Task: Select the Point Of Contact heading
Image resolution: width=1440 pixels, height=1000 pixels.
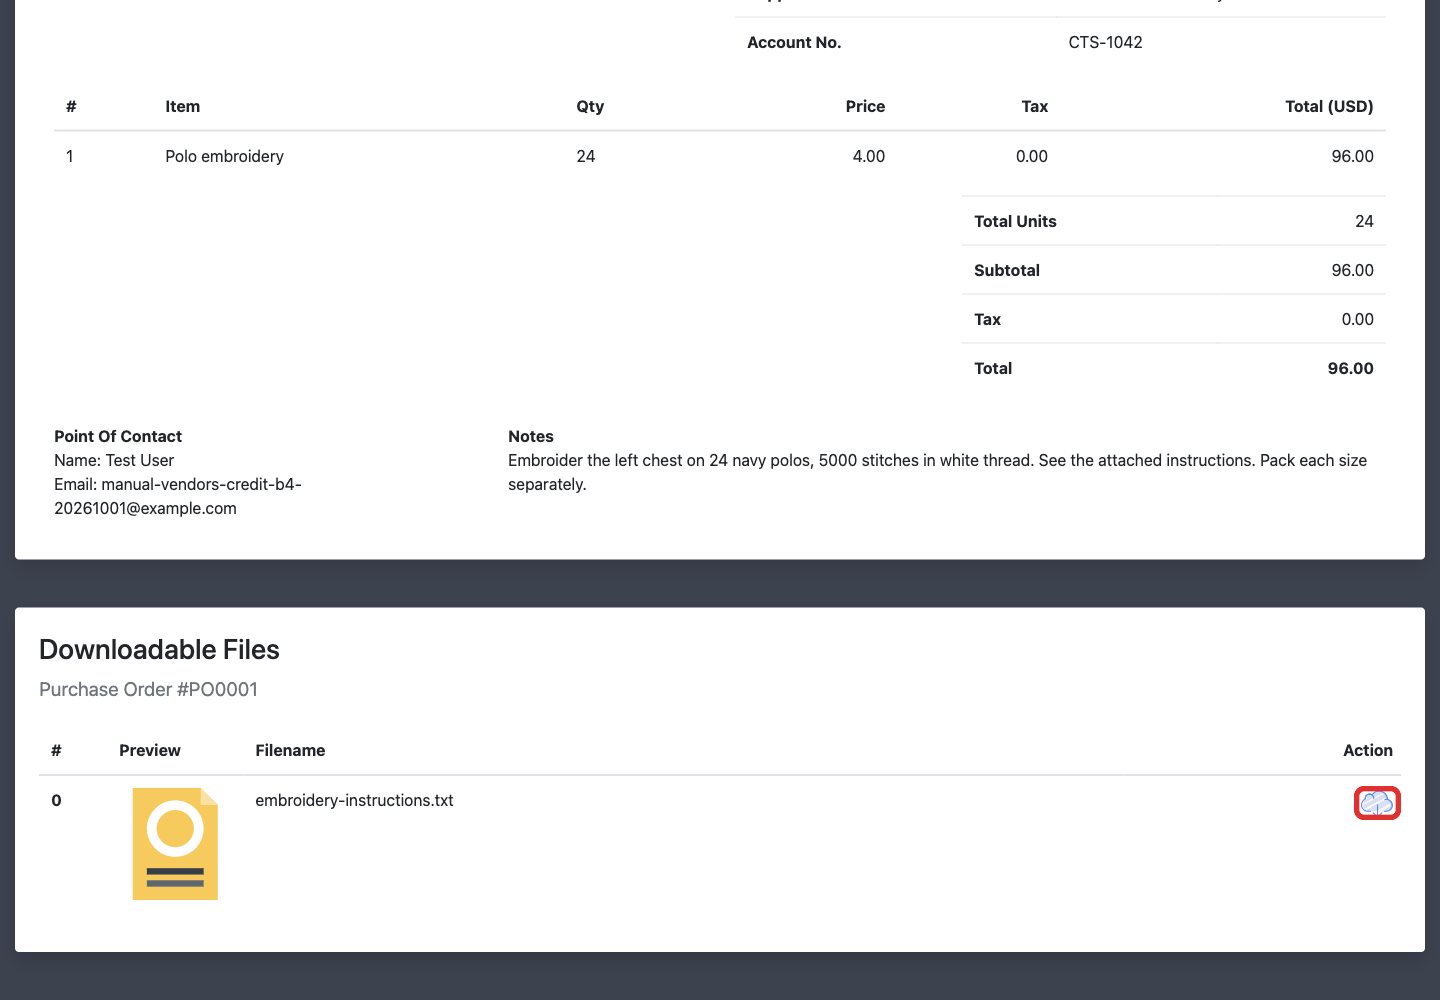Action: (118, 436)
